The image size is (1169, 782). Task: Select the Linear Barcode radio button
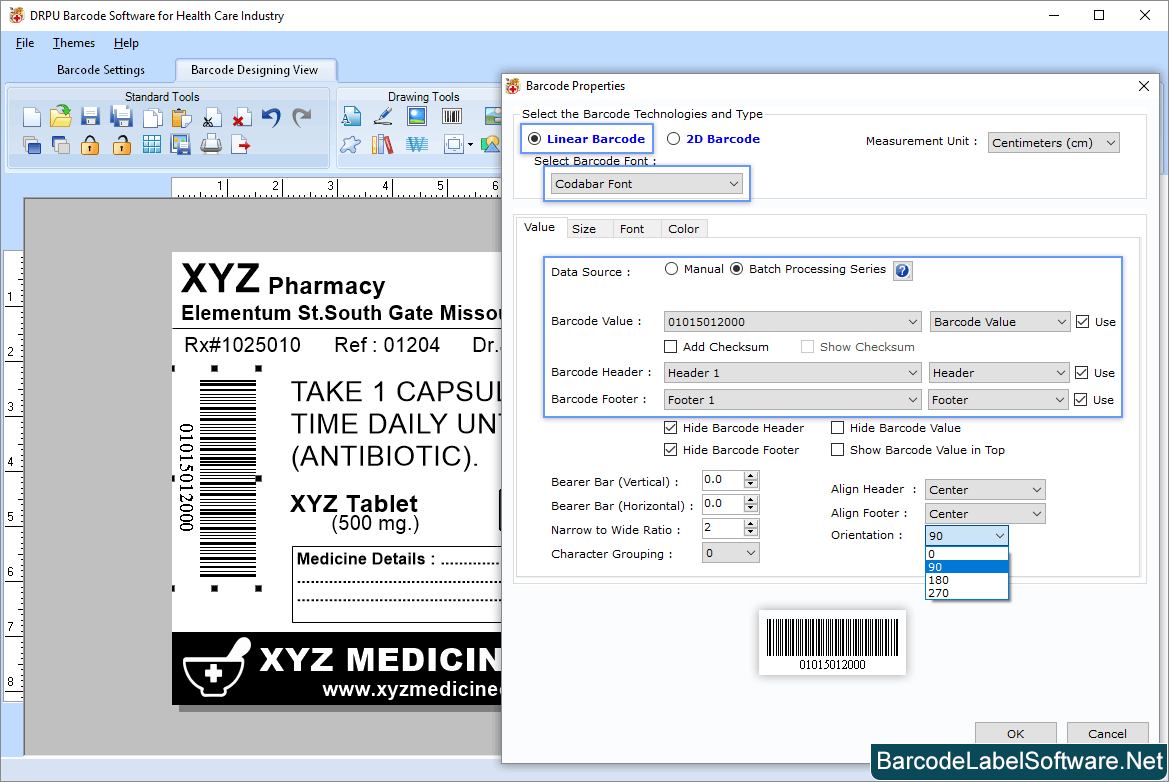point(535,139)
